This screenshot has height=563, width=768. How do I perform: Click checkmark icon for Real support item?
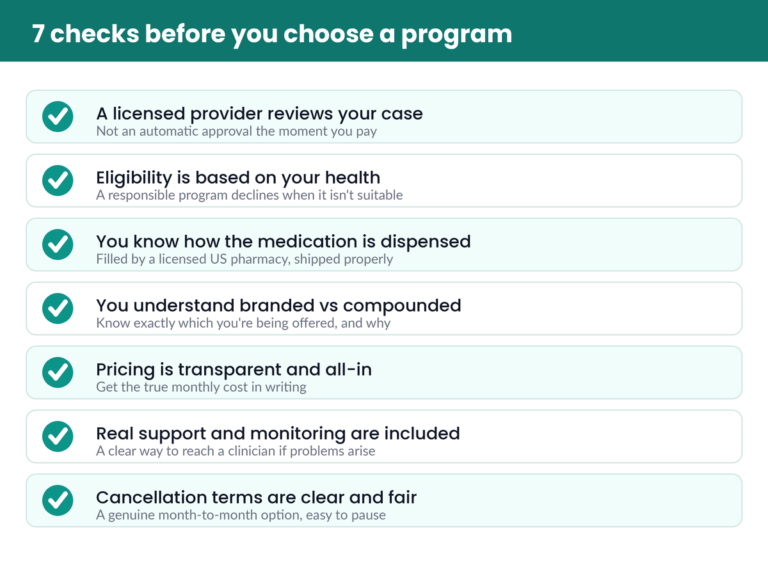pos(58,436)
